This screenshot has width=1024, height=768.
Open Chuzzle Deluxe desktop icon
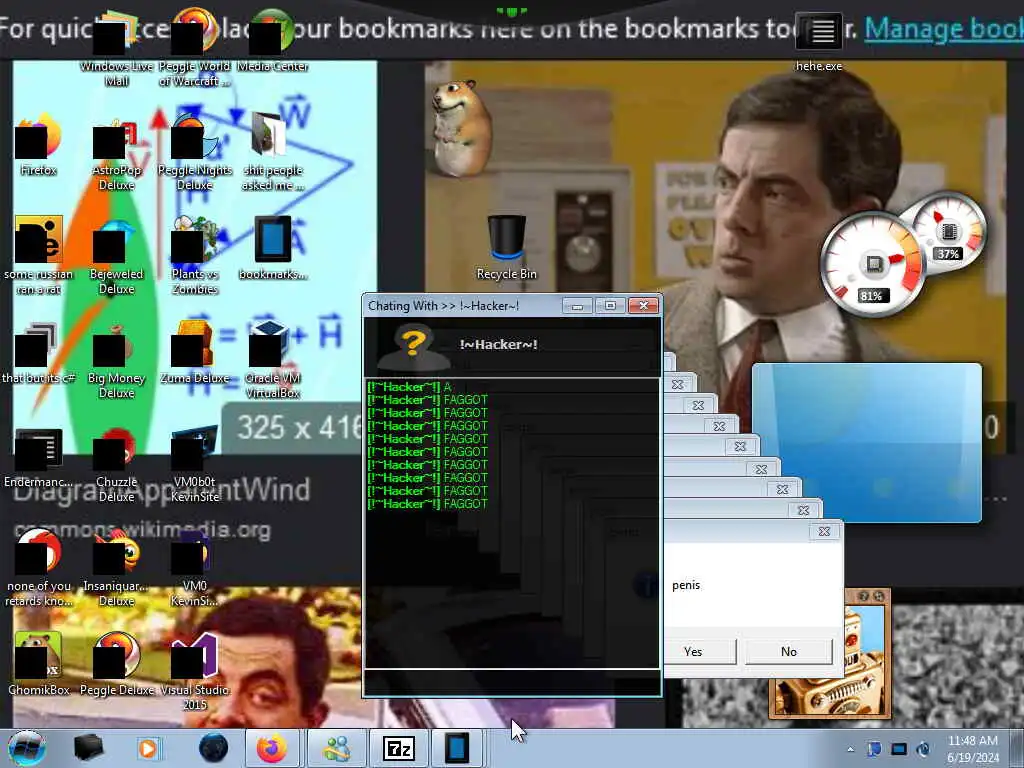click(116, 465)
